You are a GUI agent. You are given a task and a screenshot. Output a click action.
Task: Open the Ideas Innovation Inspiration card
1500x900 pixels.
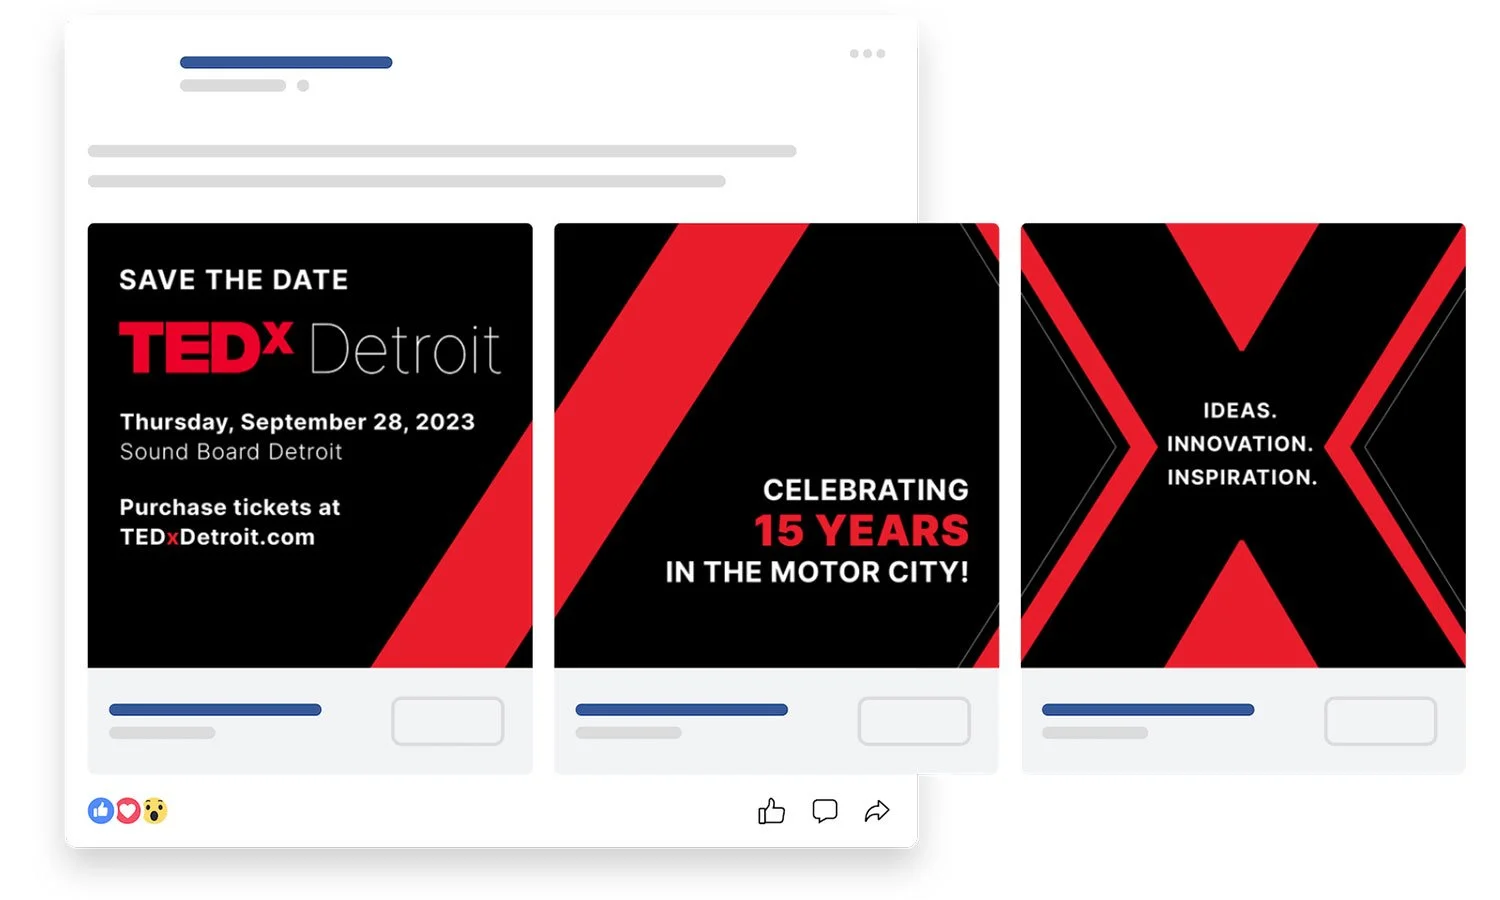(x=1243, y=445)
